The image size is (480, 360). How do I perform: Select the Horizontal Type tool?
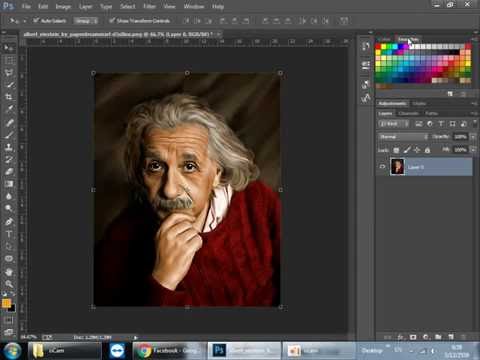tap(9, 234)
